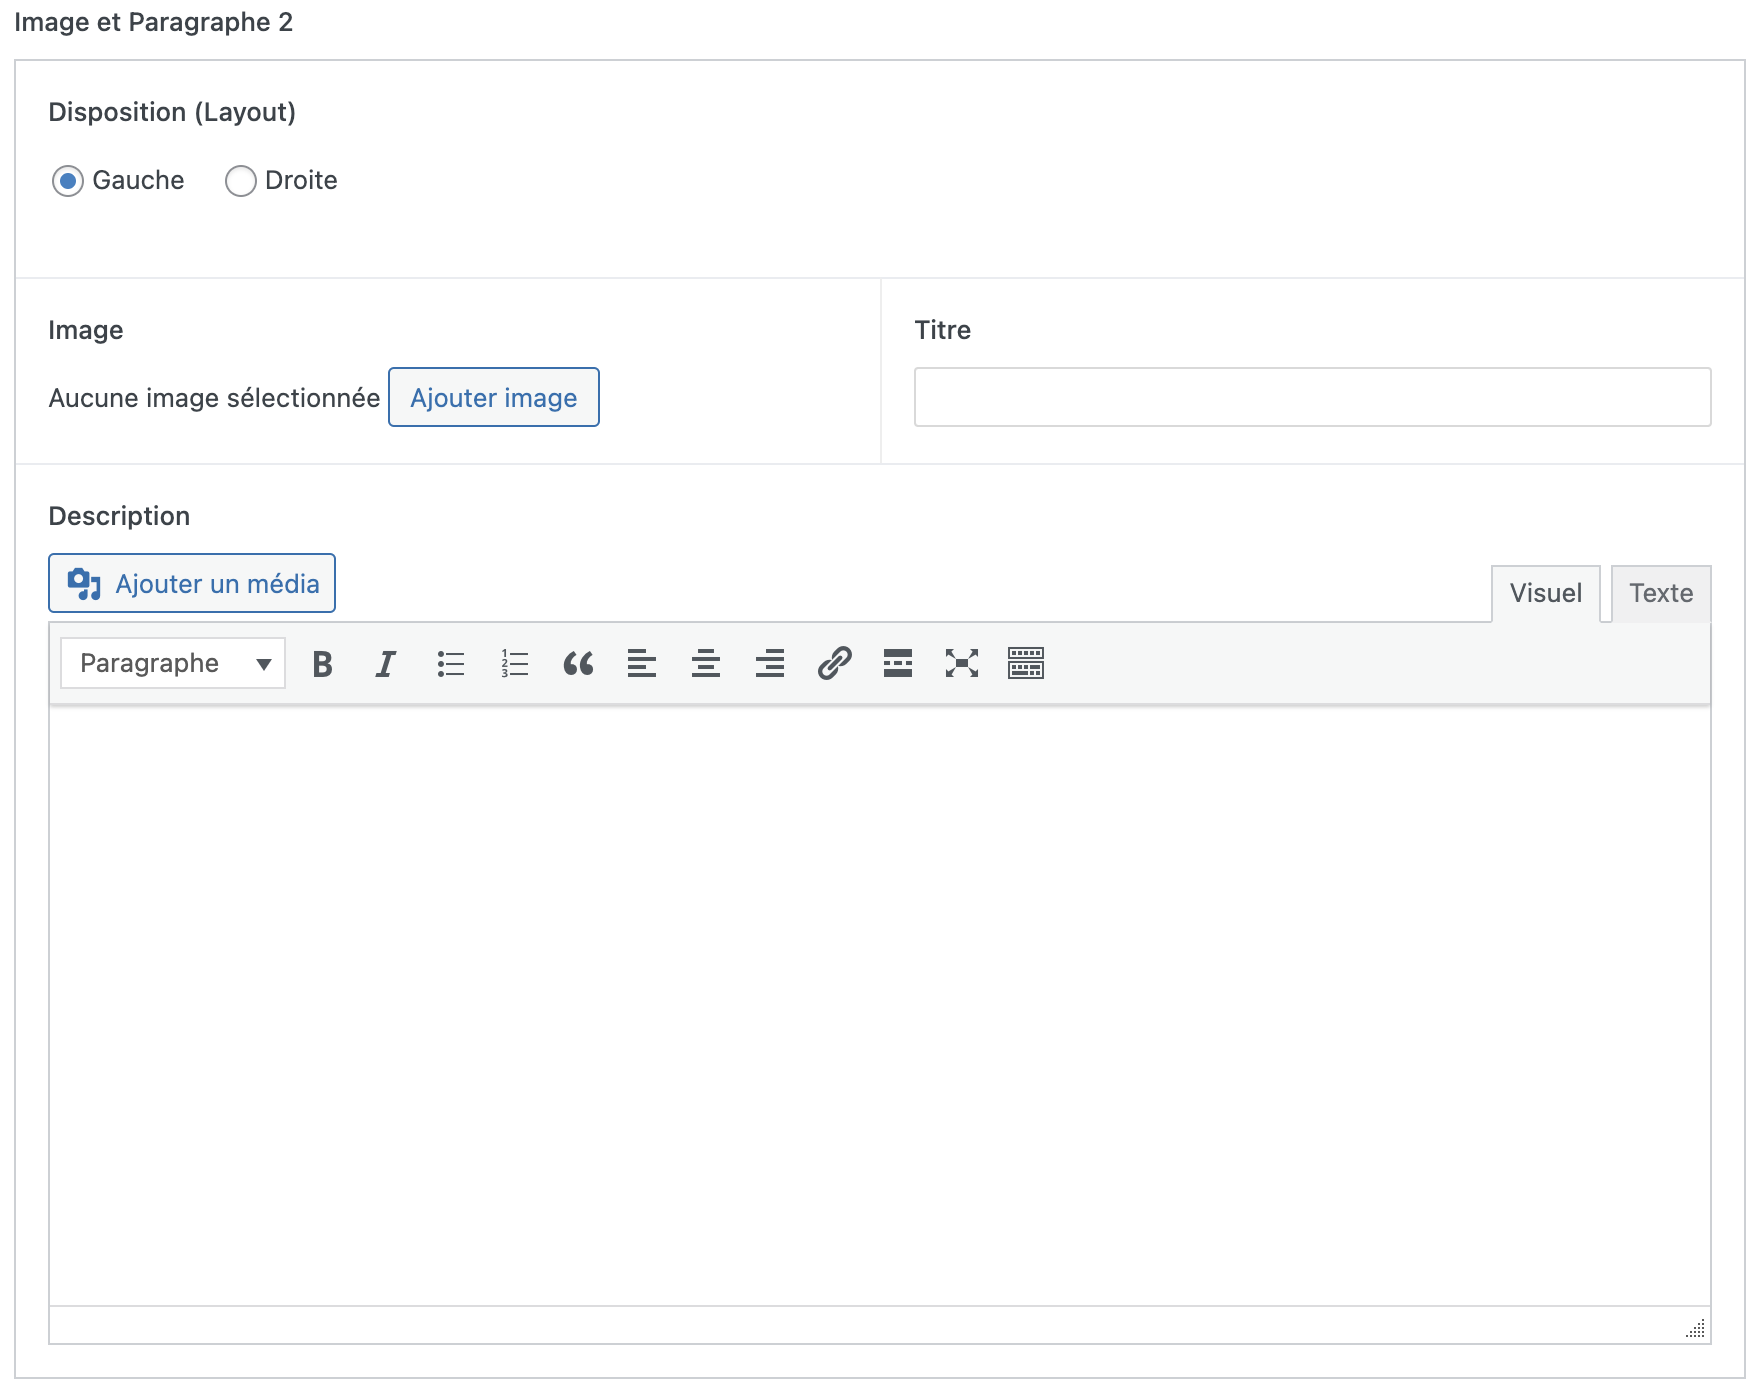Toggle bold formatting in Description editor
The width and height of the screenshot is (1760, 1392).
(x=322, y=664)
